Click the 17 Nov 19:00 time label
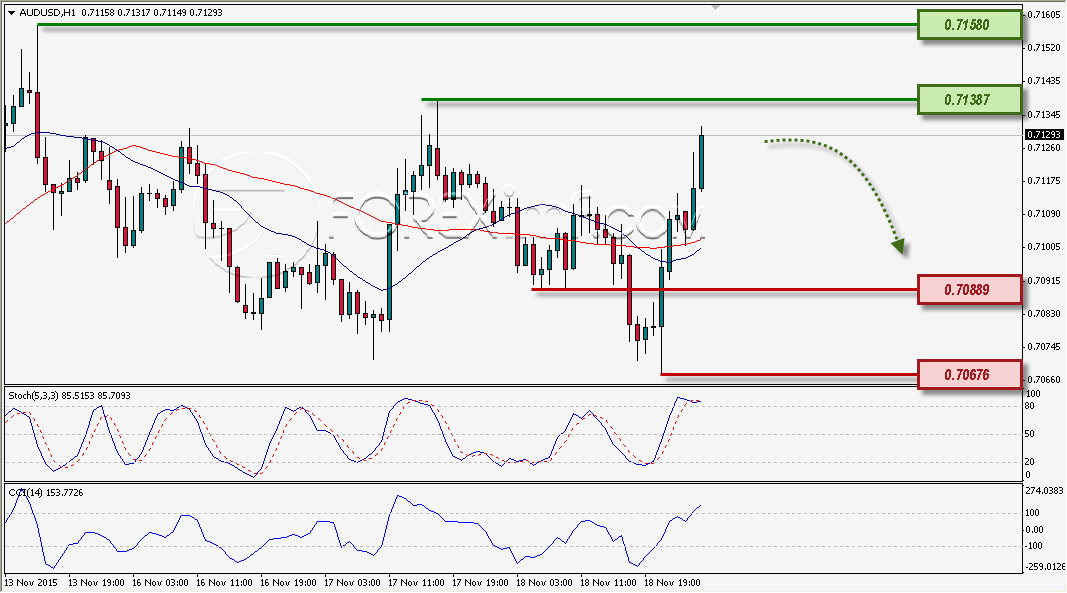Image resolution: width=1067 pixels, height=593 pixels. (x=480, y=583)
